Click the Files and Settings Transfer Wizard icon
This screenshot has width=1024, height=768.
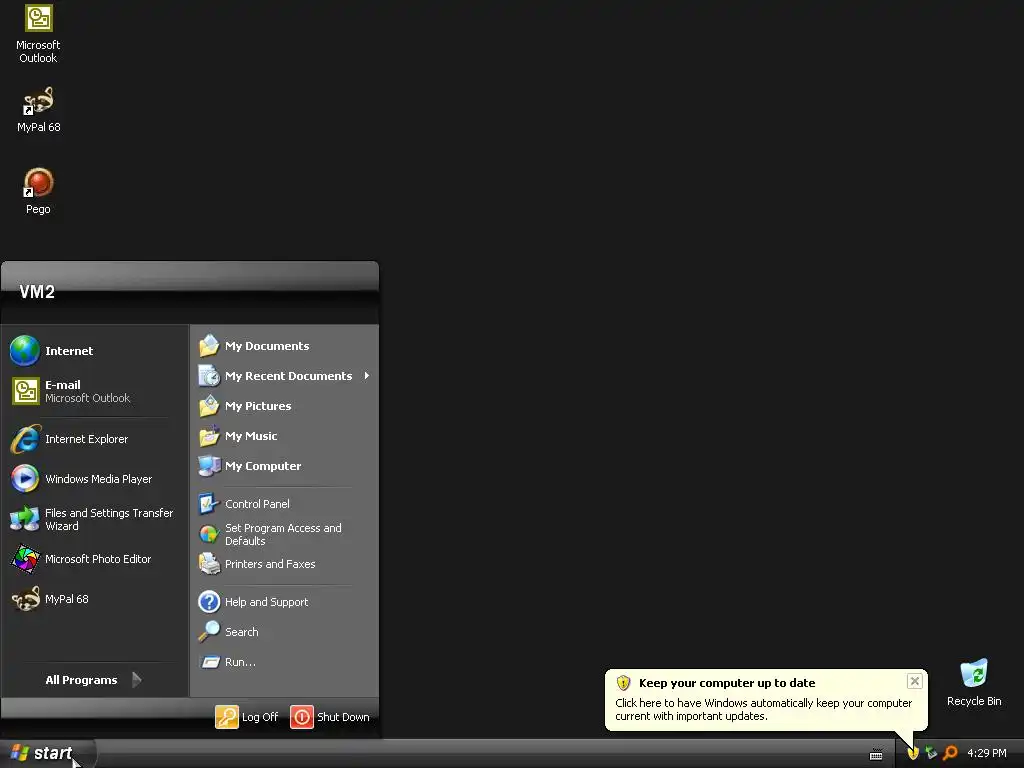[25, 519]
